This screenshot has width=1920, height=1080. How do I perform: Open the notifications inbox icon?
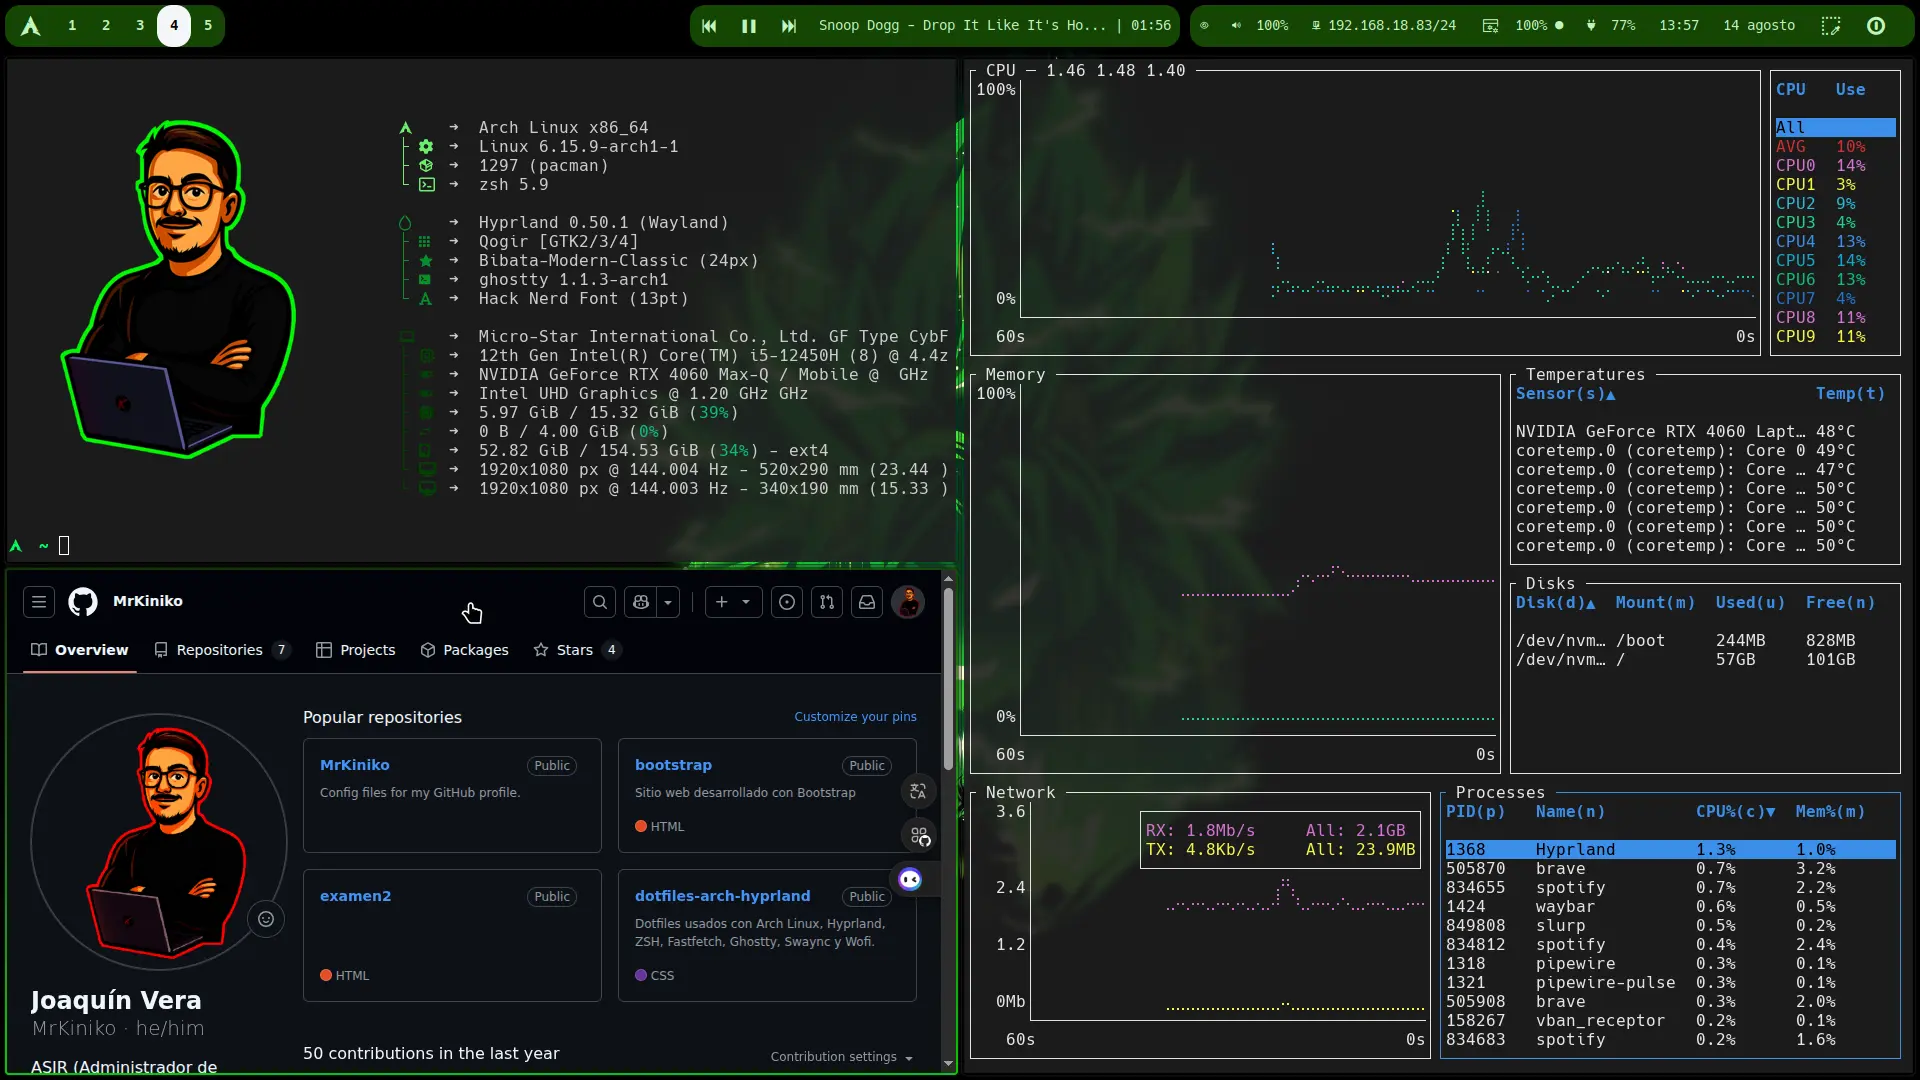click(x=867, y=602)
